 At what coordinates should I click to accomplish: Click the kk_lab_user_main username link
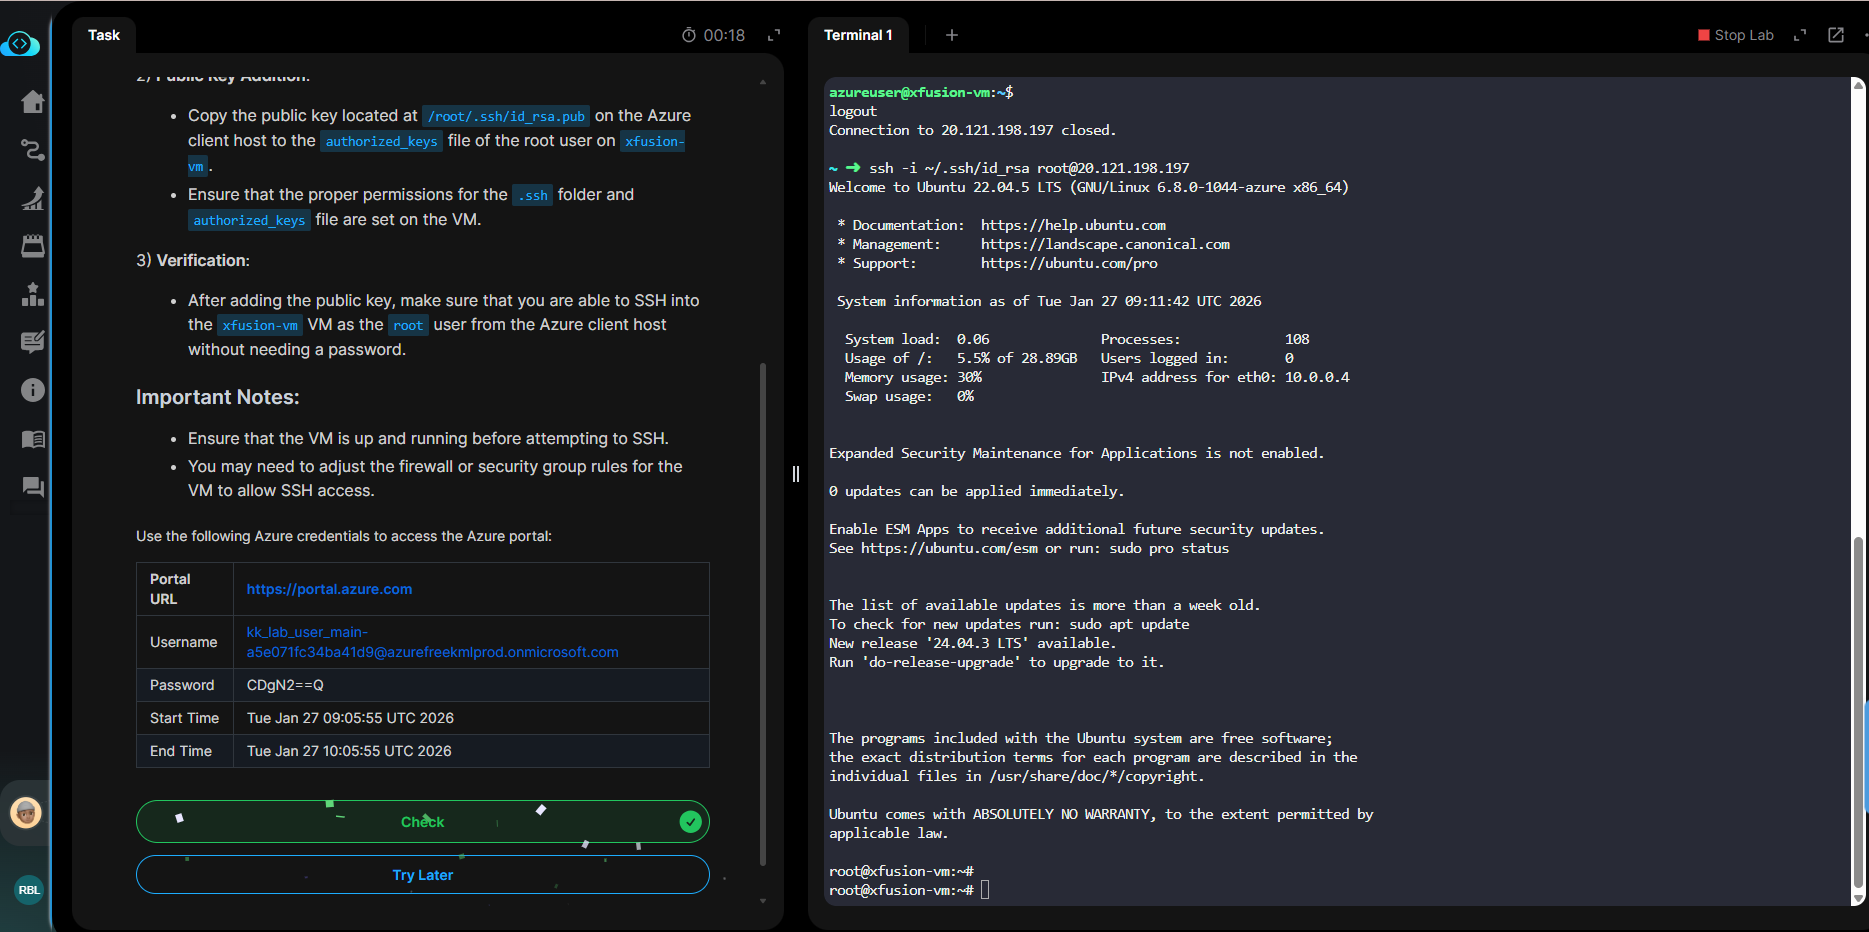[x=432, y=642]
